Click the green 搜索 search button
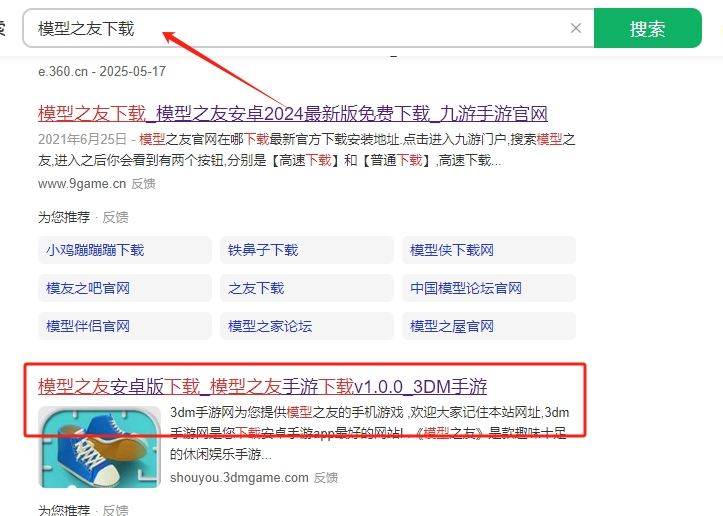Screen dimensions: 723x516 647,29
